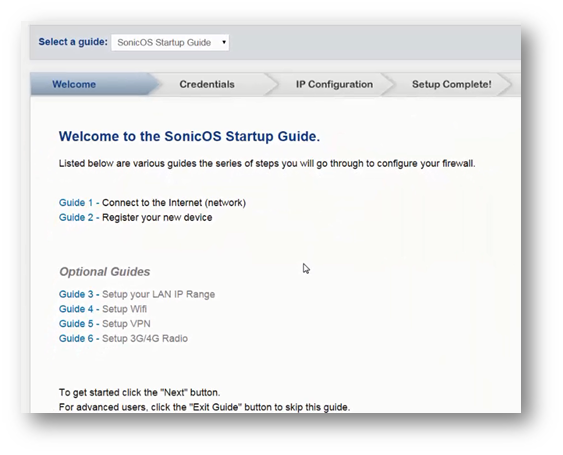Open Guide 1 link

[x=76, y=203]
